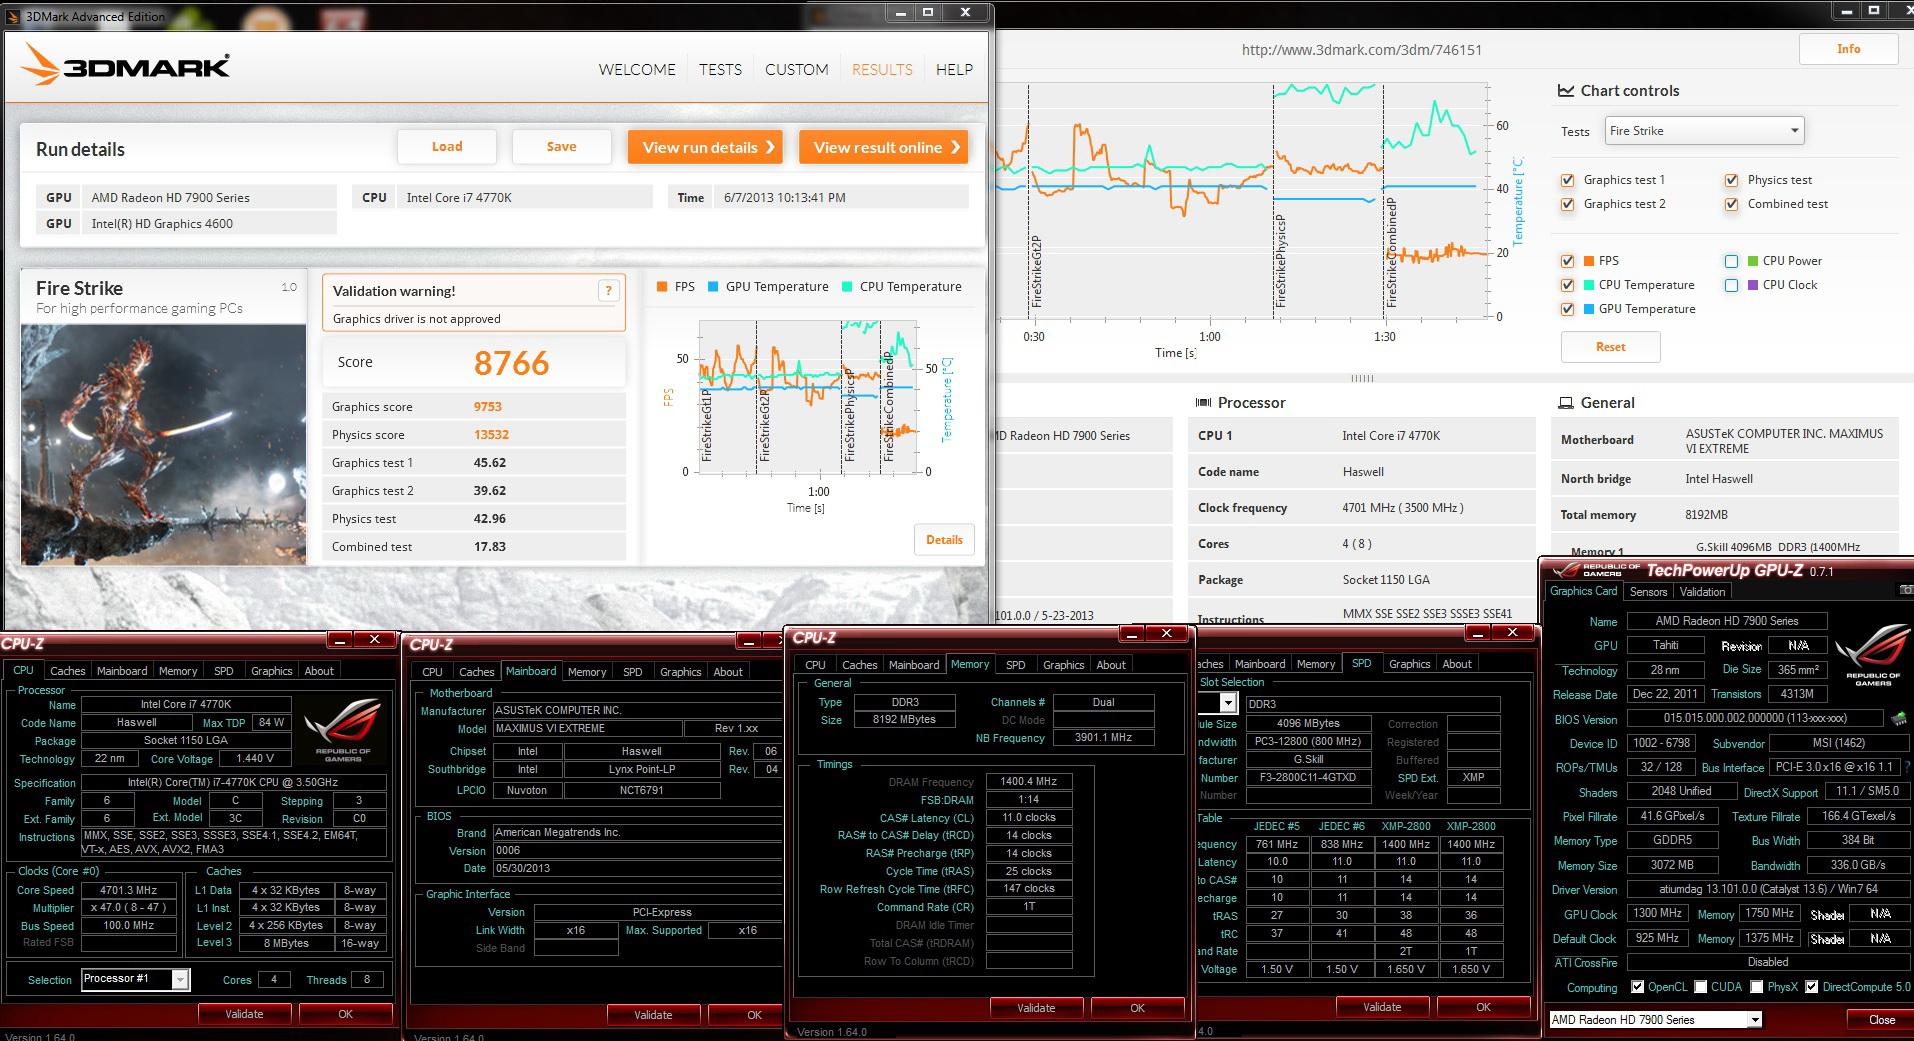Click the DRAM Frequency value 1400.4 MHz
Screen dimensions: 1914x1041
pos(1029,782)
